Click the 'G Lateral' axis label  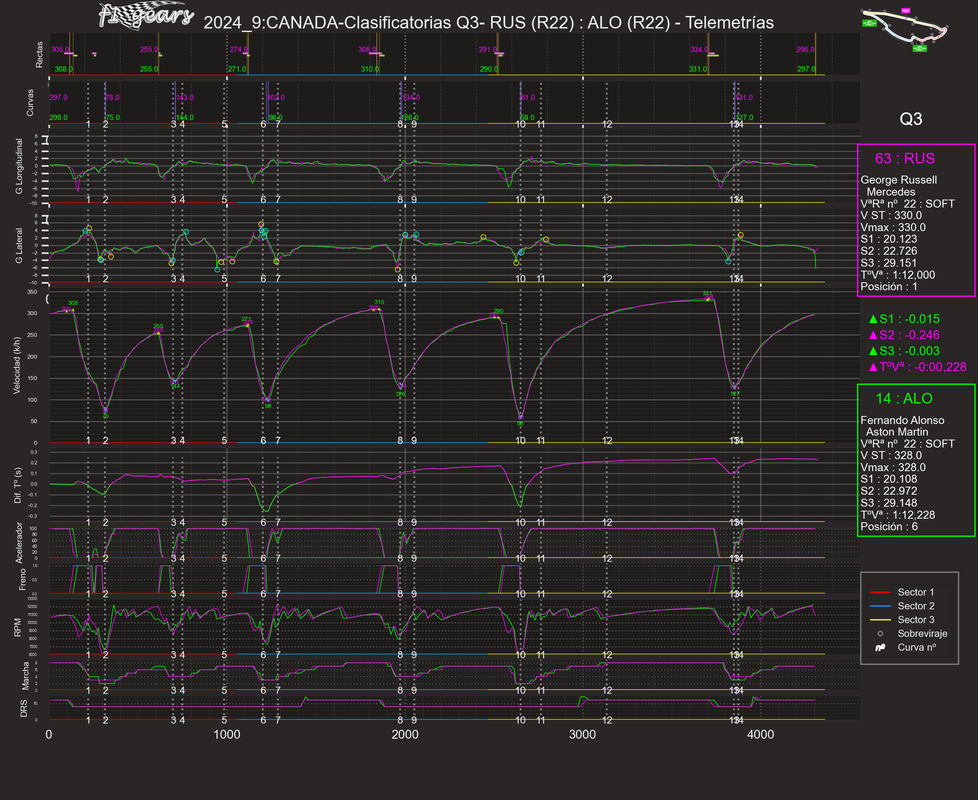(19, 245)
